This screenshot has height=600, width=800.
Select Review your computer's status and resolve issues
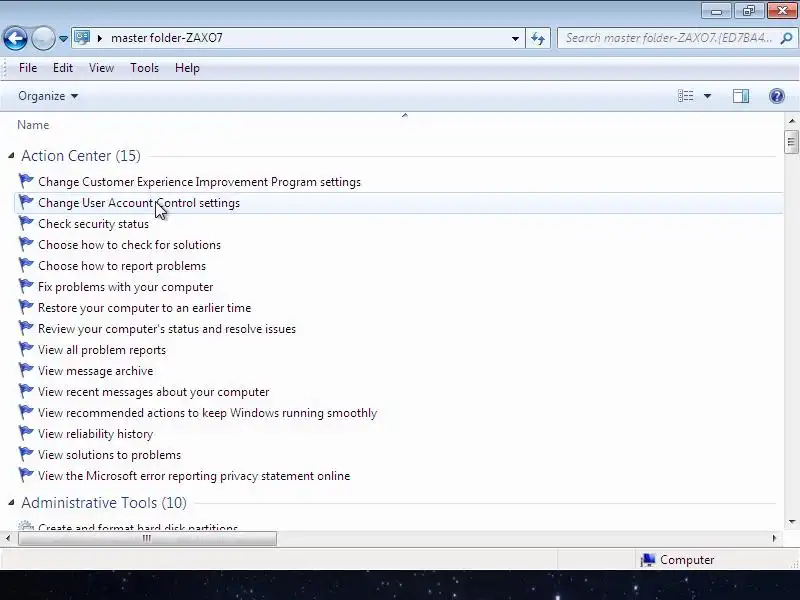click(x=167, y=329)
